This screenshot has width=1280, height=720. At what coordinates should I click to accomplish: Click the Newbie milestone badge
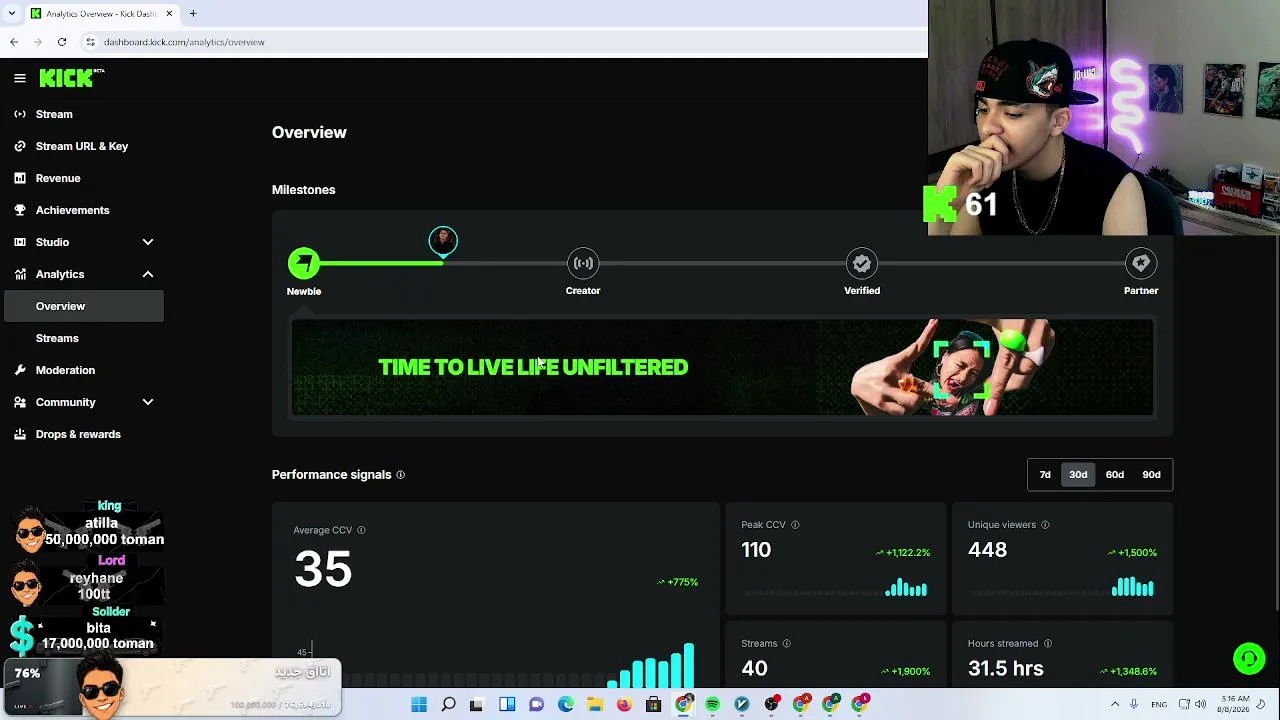tap(304, 264)
